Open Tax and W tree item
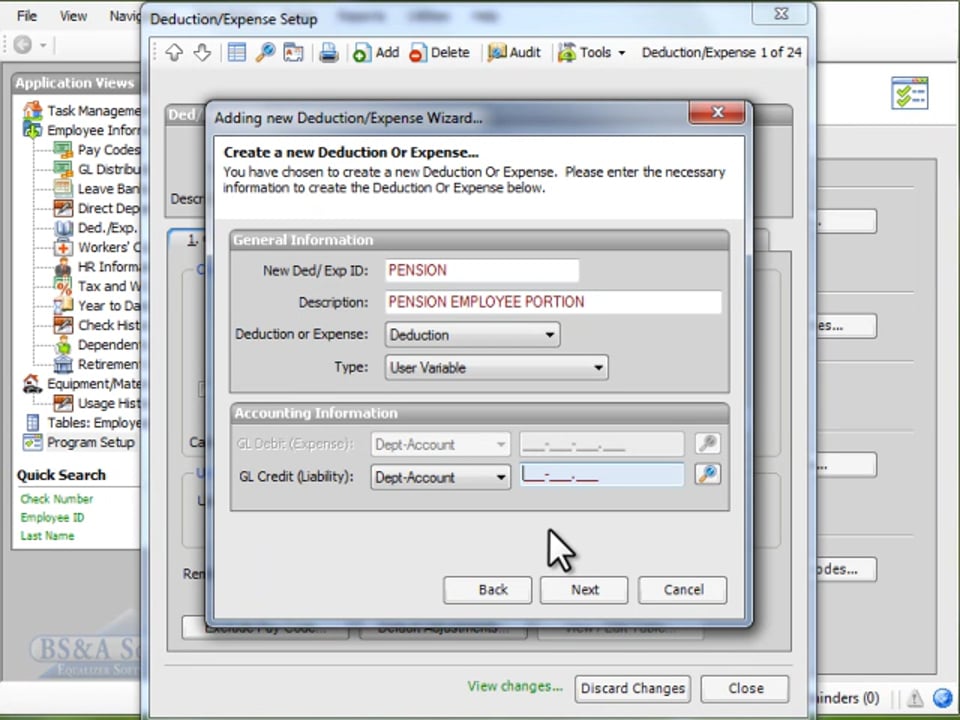The image size is (960, 720). coord(97,287)
